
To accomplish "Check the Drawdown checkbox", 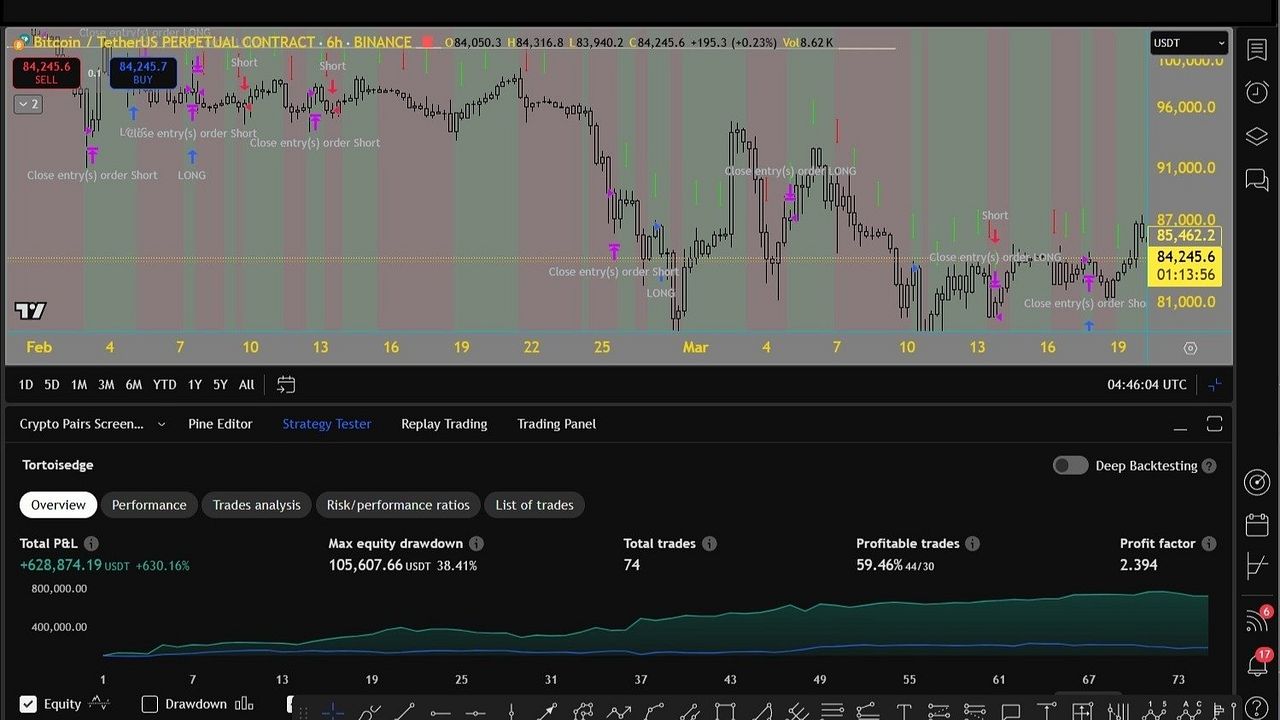I will pos(150,704).
